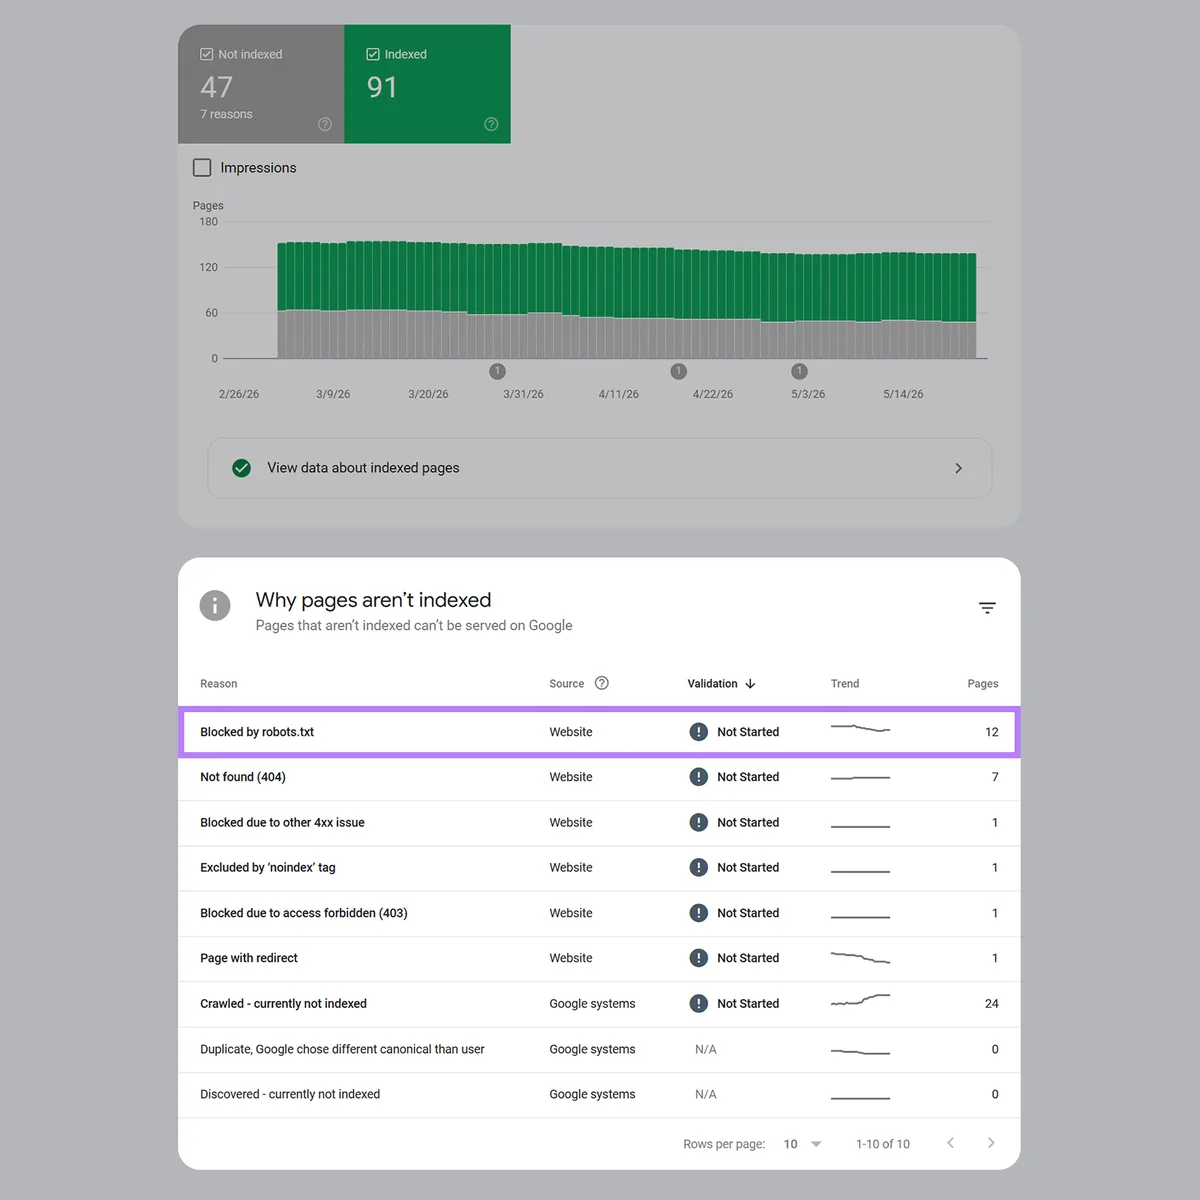The height and width of the screenshot is (1200, 1200).
Task: Click the chart annotation marker near 5/3/26
Action: (799, 371)
